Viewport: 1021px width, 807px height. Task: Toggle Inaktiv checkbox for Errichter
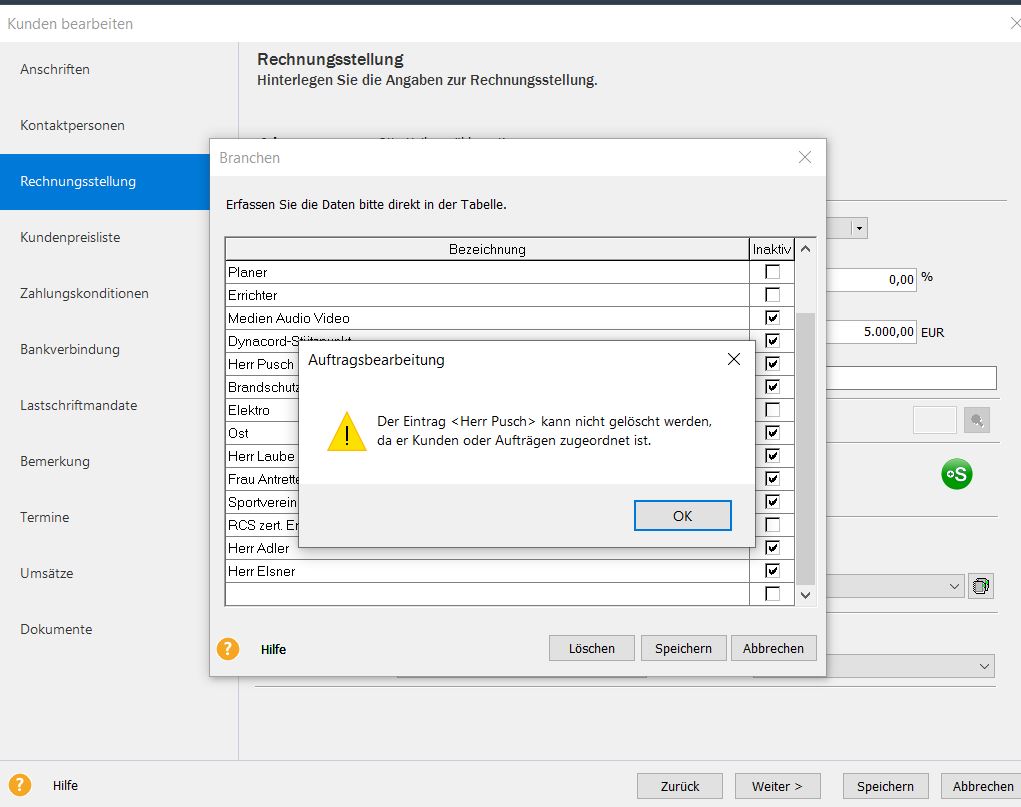click(x=772, y=294)
